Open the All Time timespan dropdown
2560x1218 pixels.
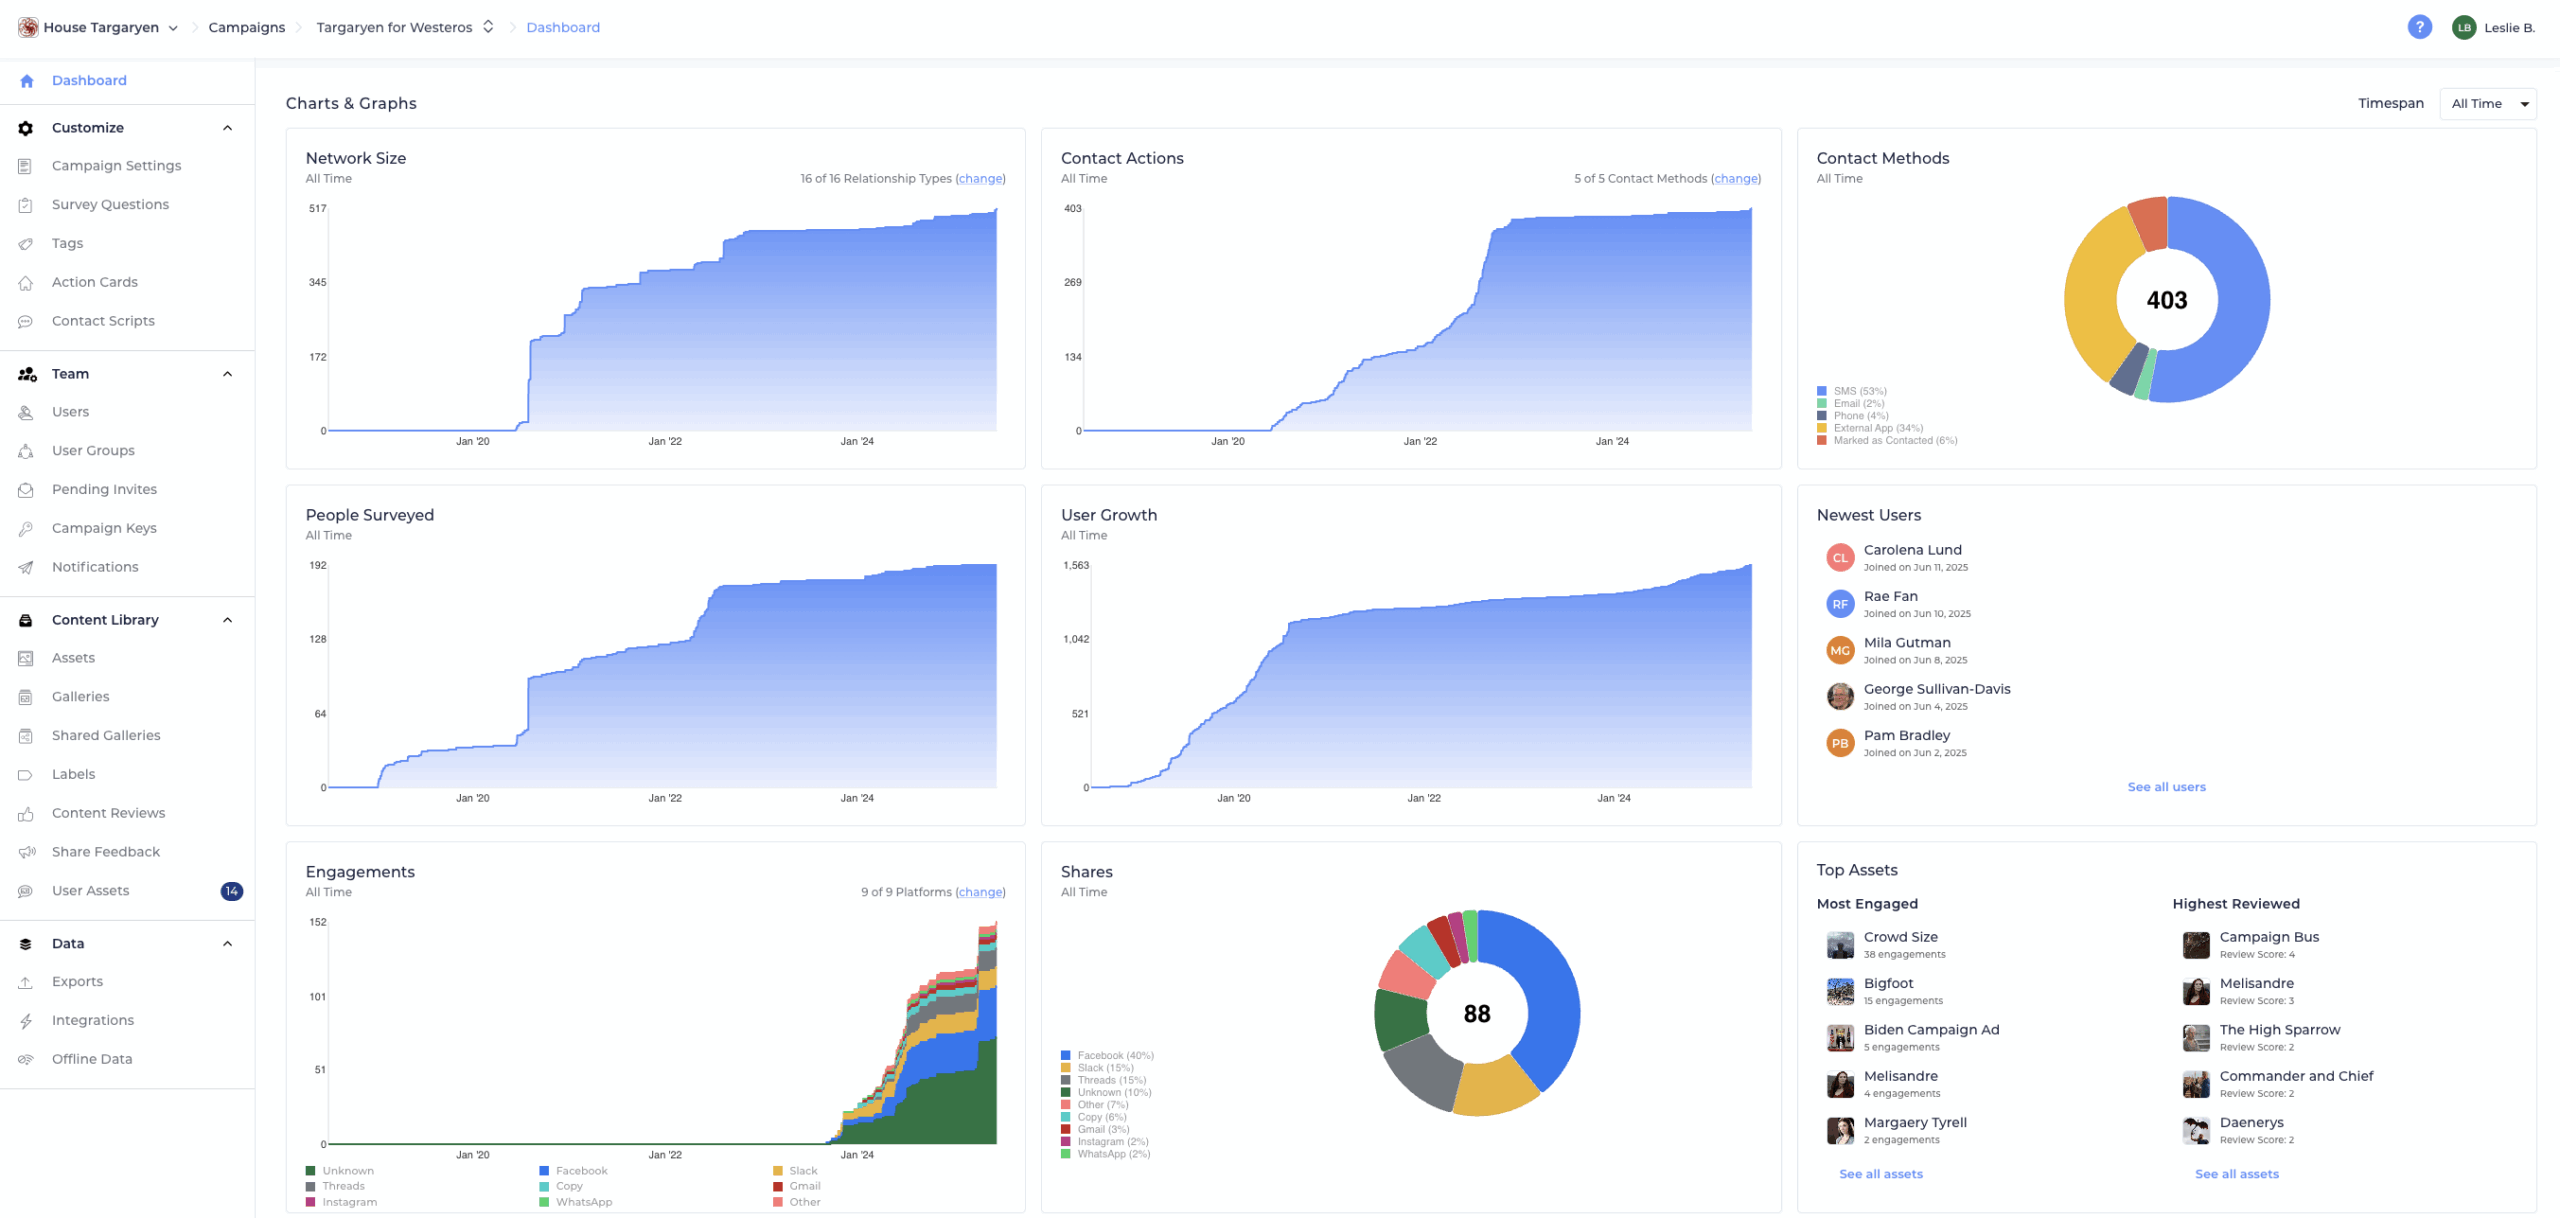pos(2488,104)
